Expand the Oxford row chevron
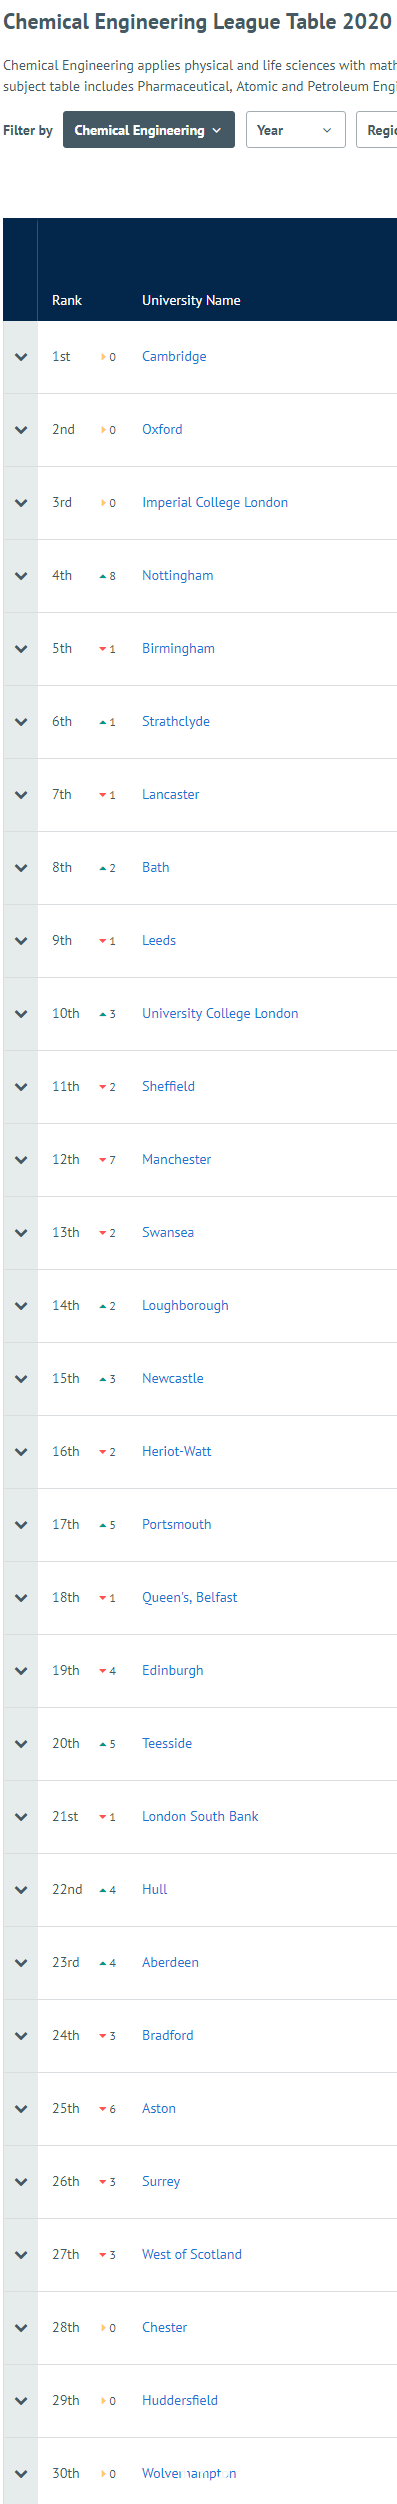 (21, 430)
